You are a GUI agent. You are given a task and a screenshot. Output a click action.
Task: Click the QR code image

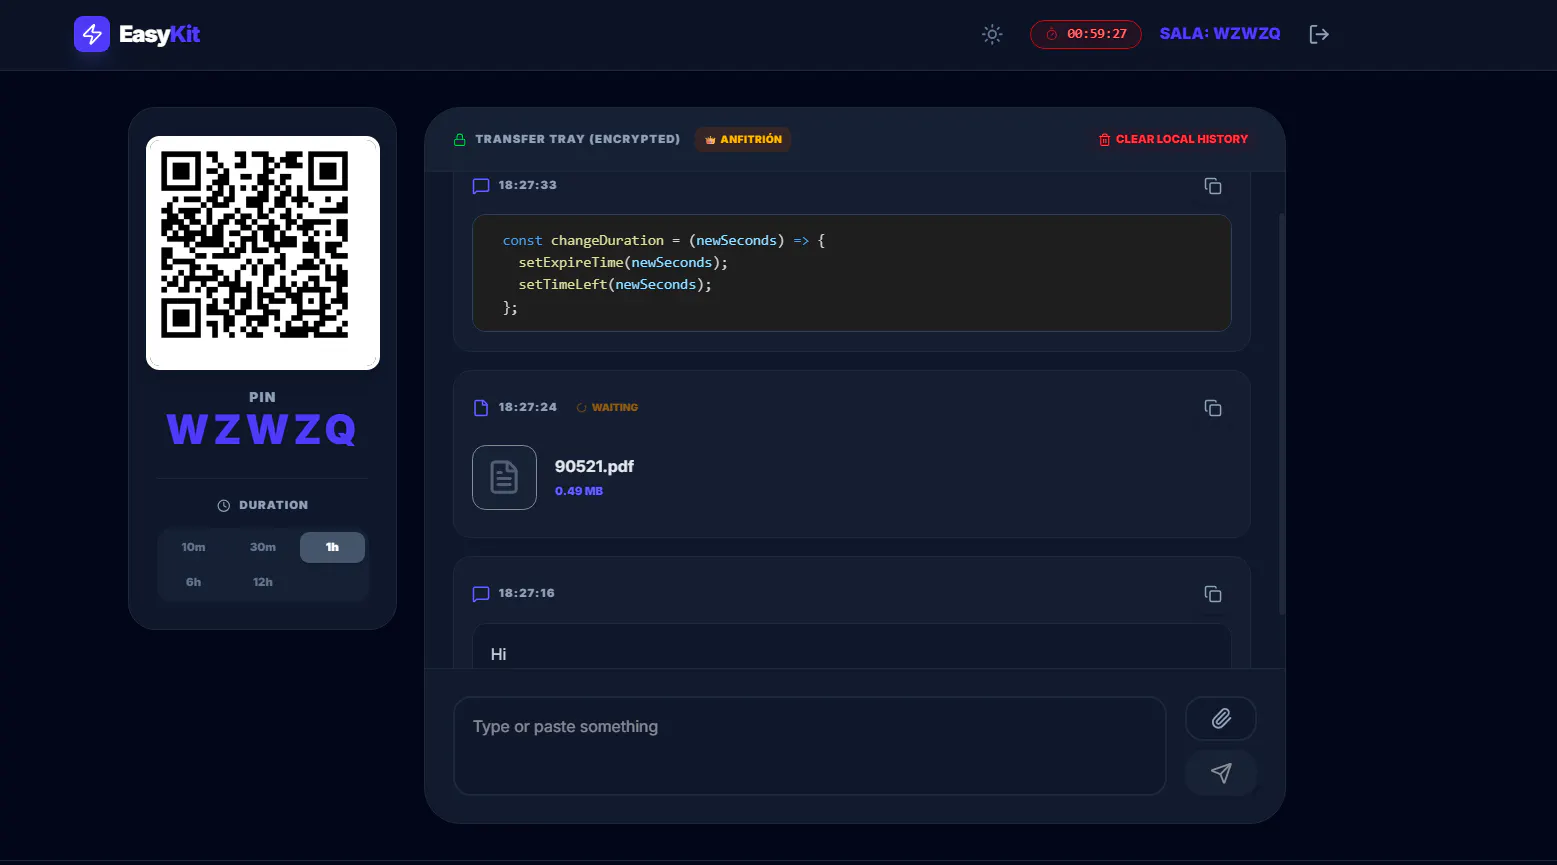[x=263, y=253]
